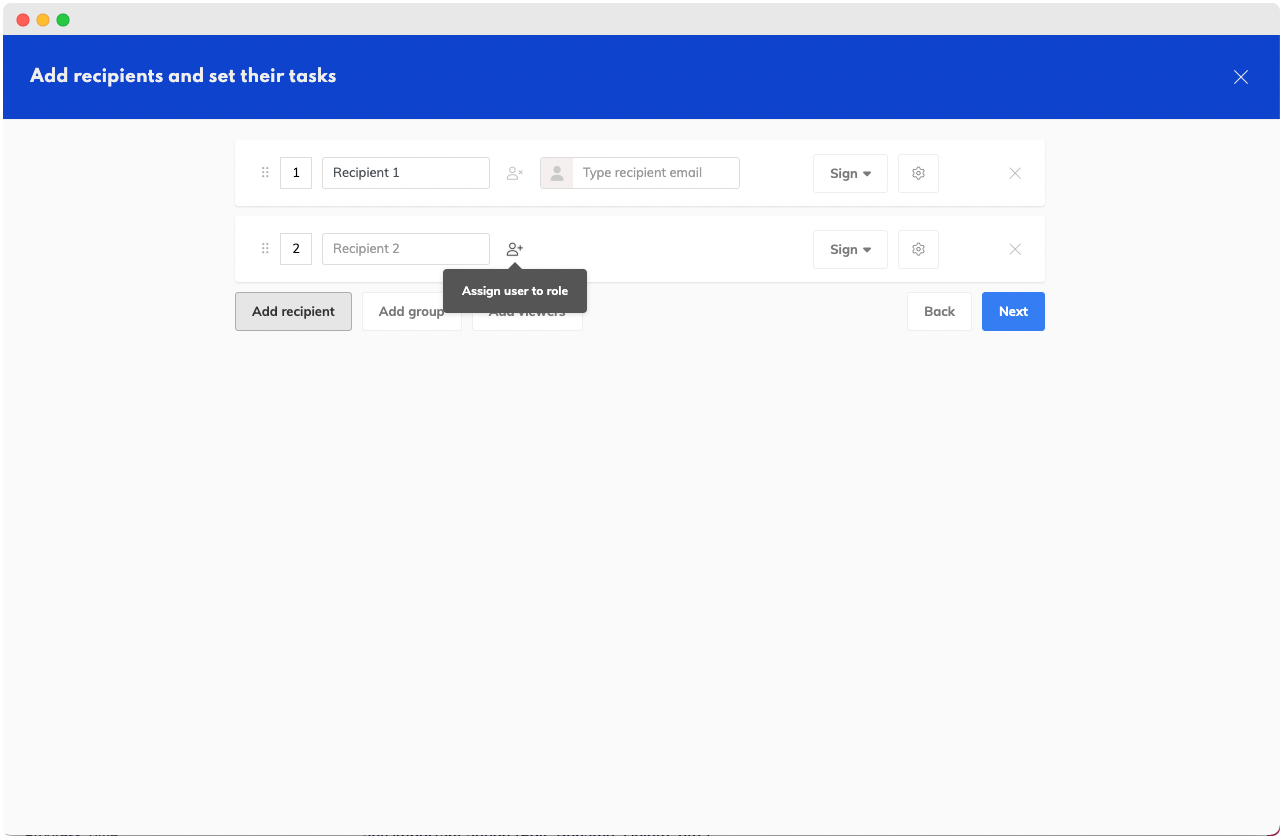Viewport: 1283px width, 839px height.
Task: Remove Recipient 1 with the X icon
Action: (1015, 173)
